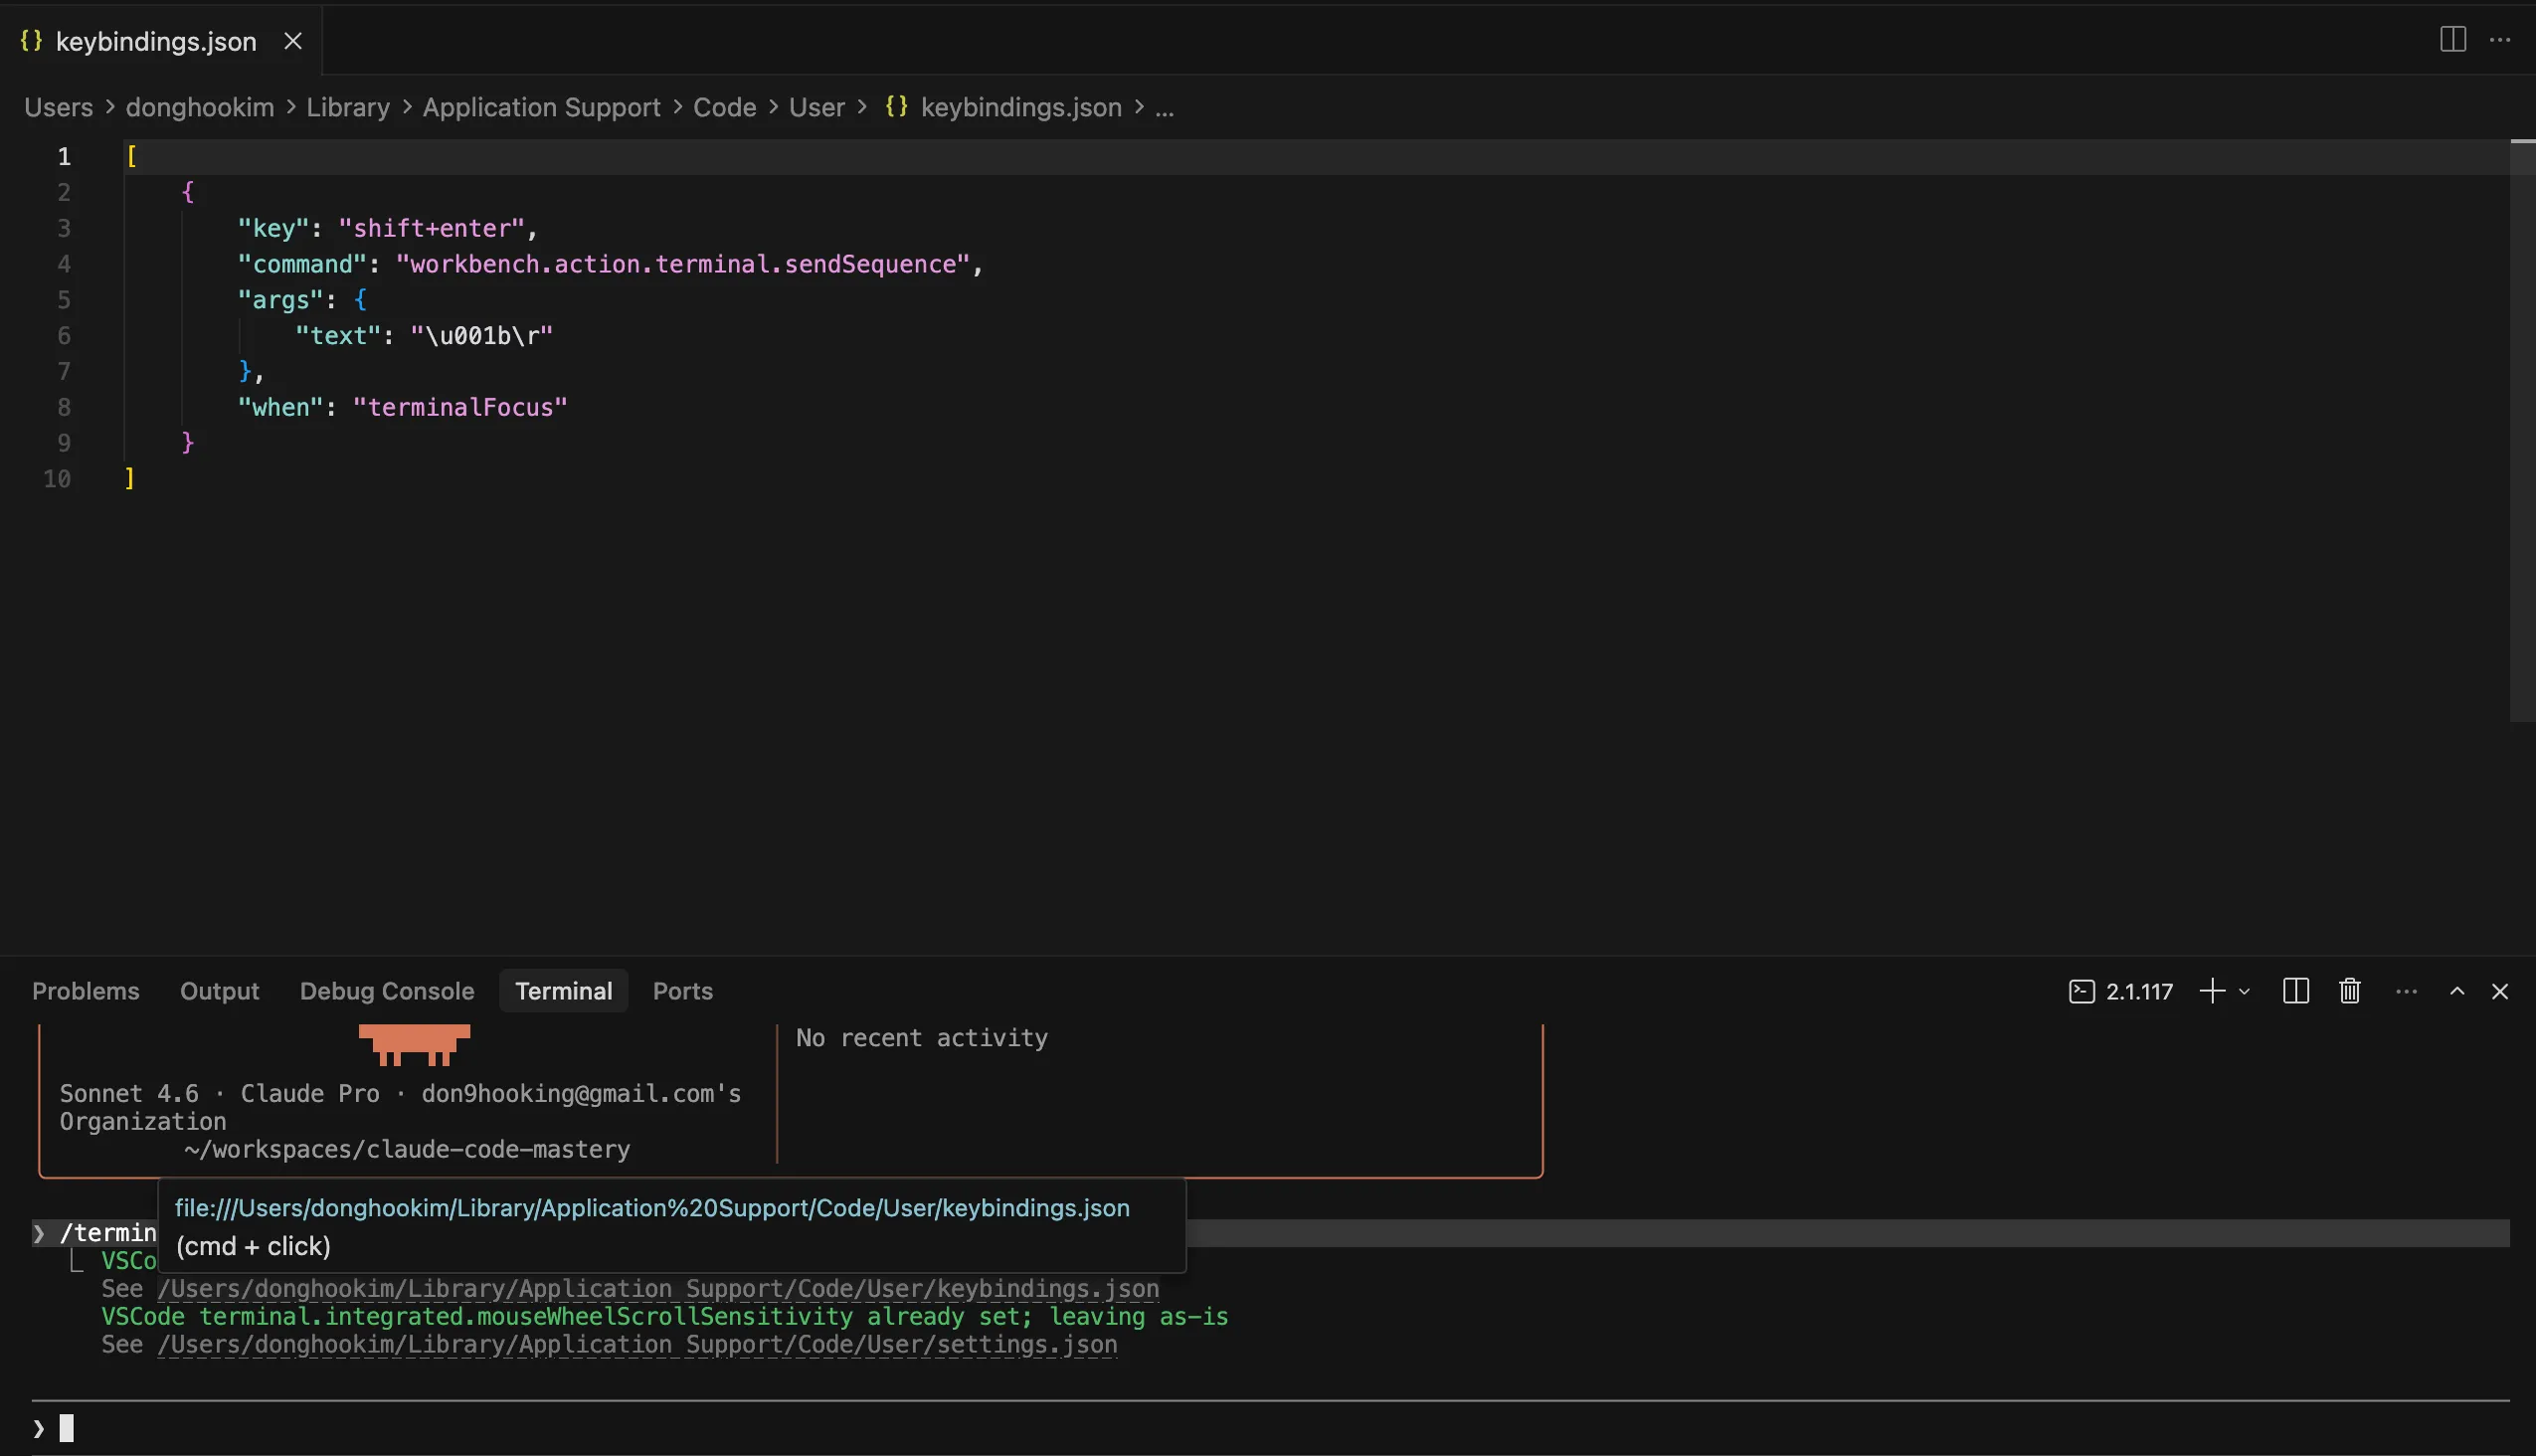Switch to the Output tab
Screen dimensions: 2536x1456
(x=219, y=991)
